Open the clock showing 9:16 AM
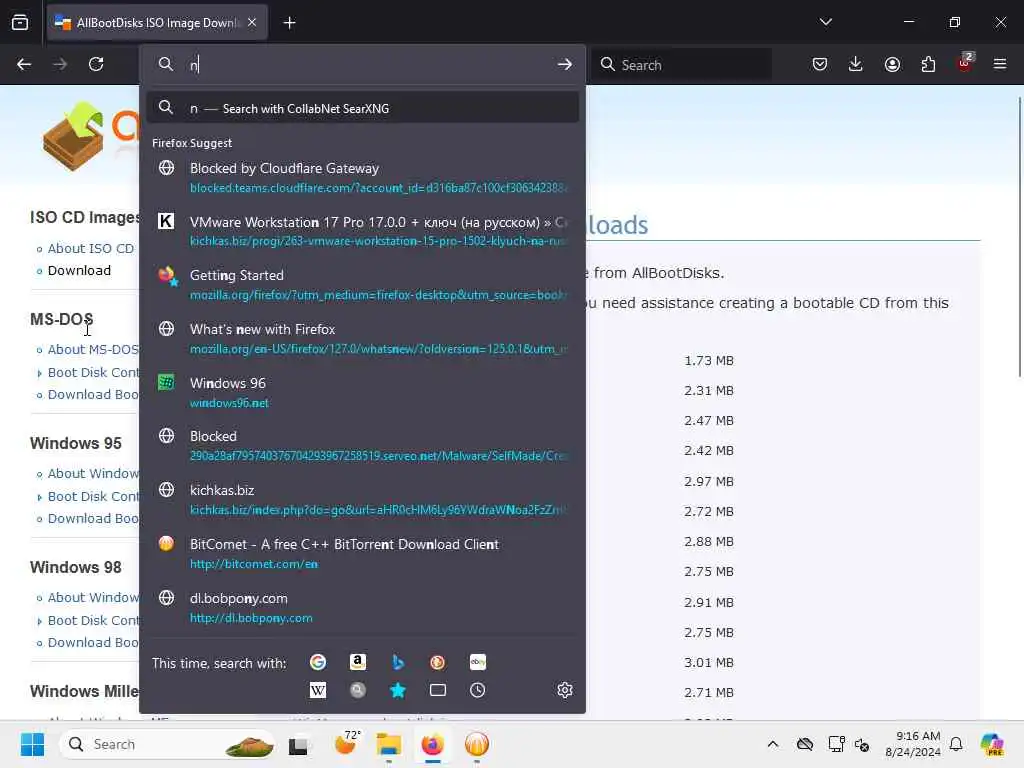1024x768 pixels. pyautogui.click(x=913, y=744)
